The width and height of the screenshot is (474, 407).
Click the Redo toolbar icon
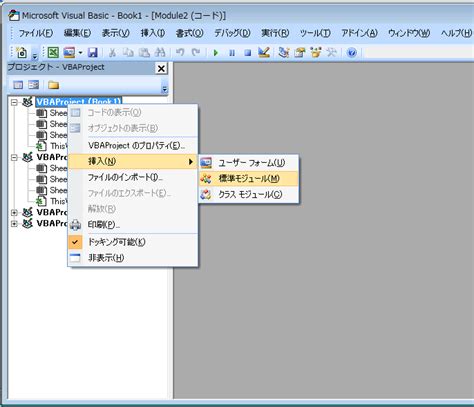point(196,52)
